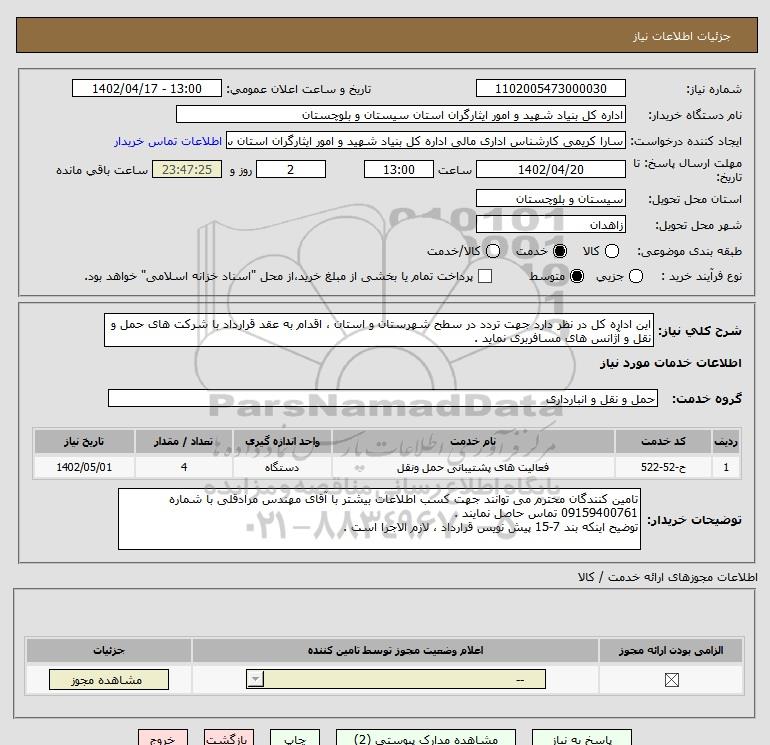Click the need number field 1102005473000030
This screenshot has width=770, height=745.
550,88
